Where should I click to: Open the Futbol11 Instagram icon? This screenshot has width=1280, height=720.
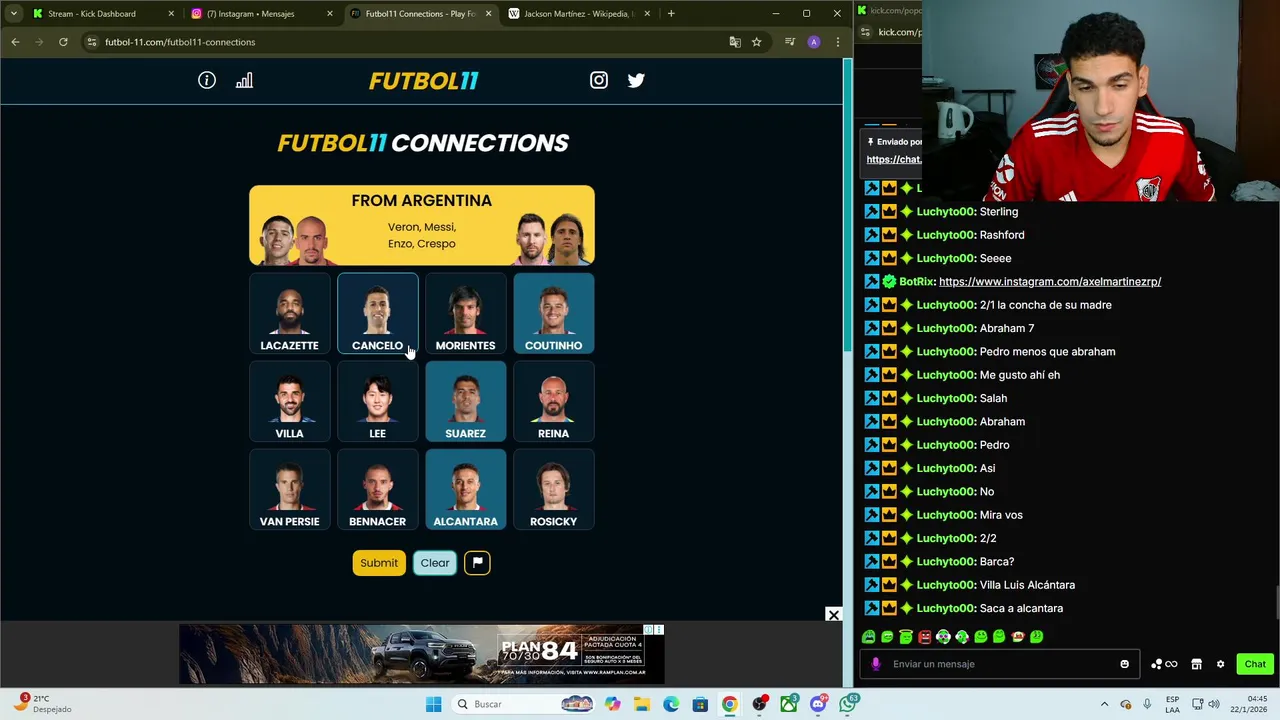[x=599, y=81]
